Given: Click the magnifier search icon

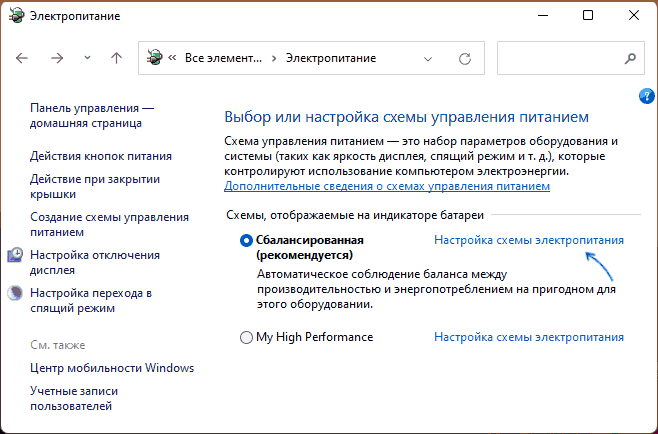Looking at the screenshot, I should 630,58.
